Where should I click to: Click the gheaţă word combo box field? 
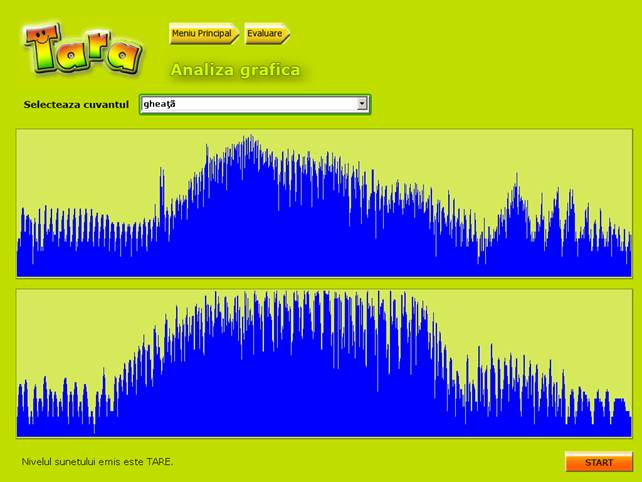255,104
